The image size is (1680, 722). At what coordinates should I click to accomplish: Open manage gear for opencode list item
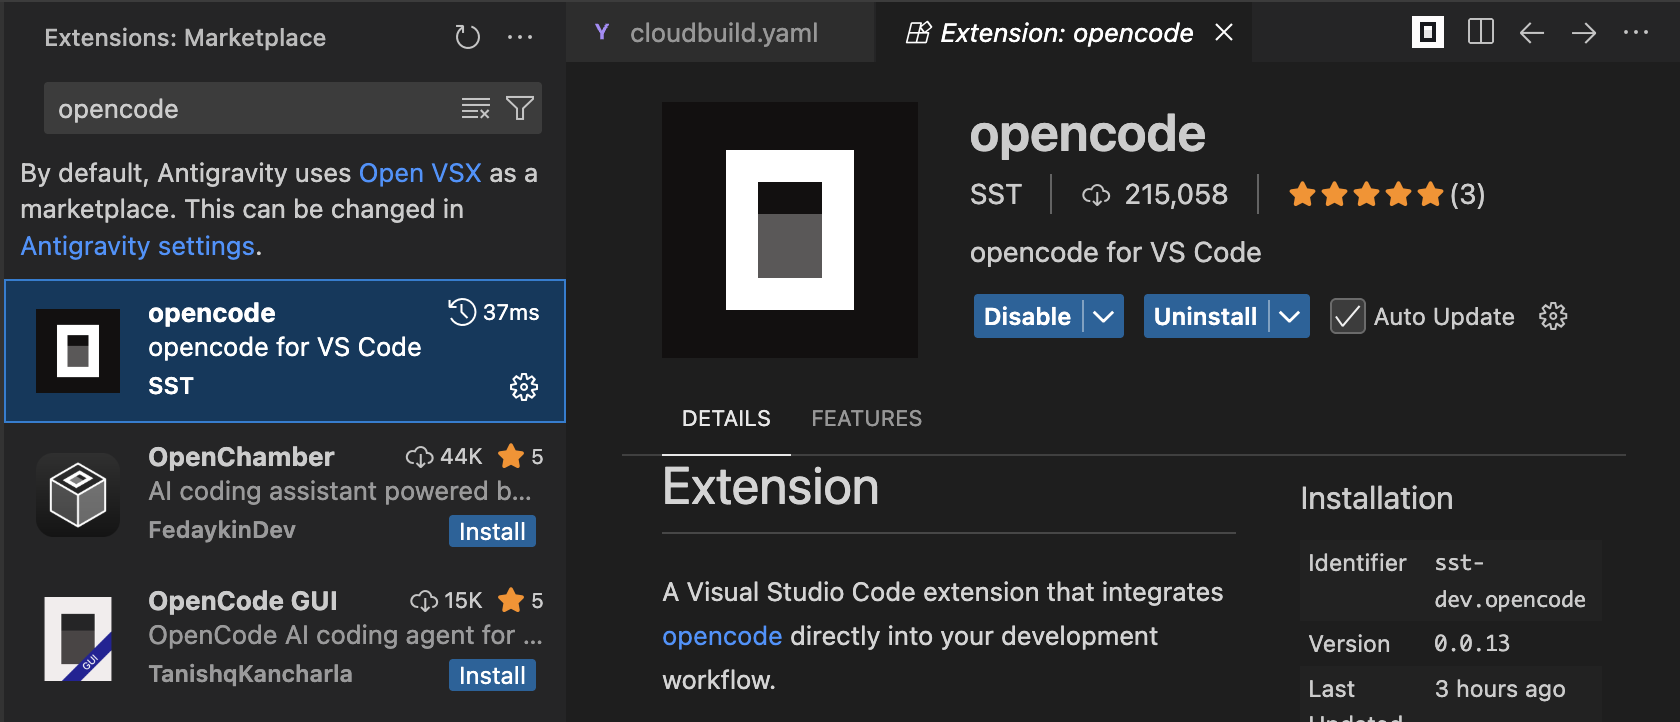pos(524,387)
